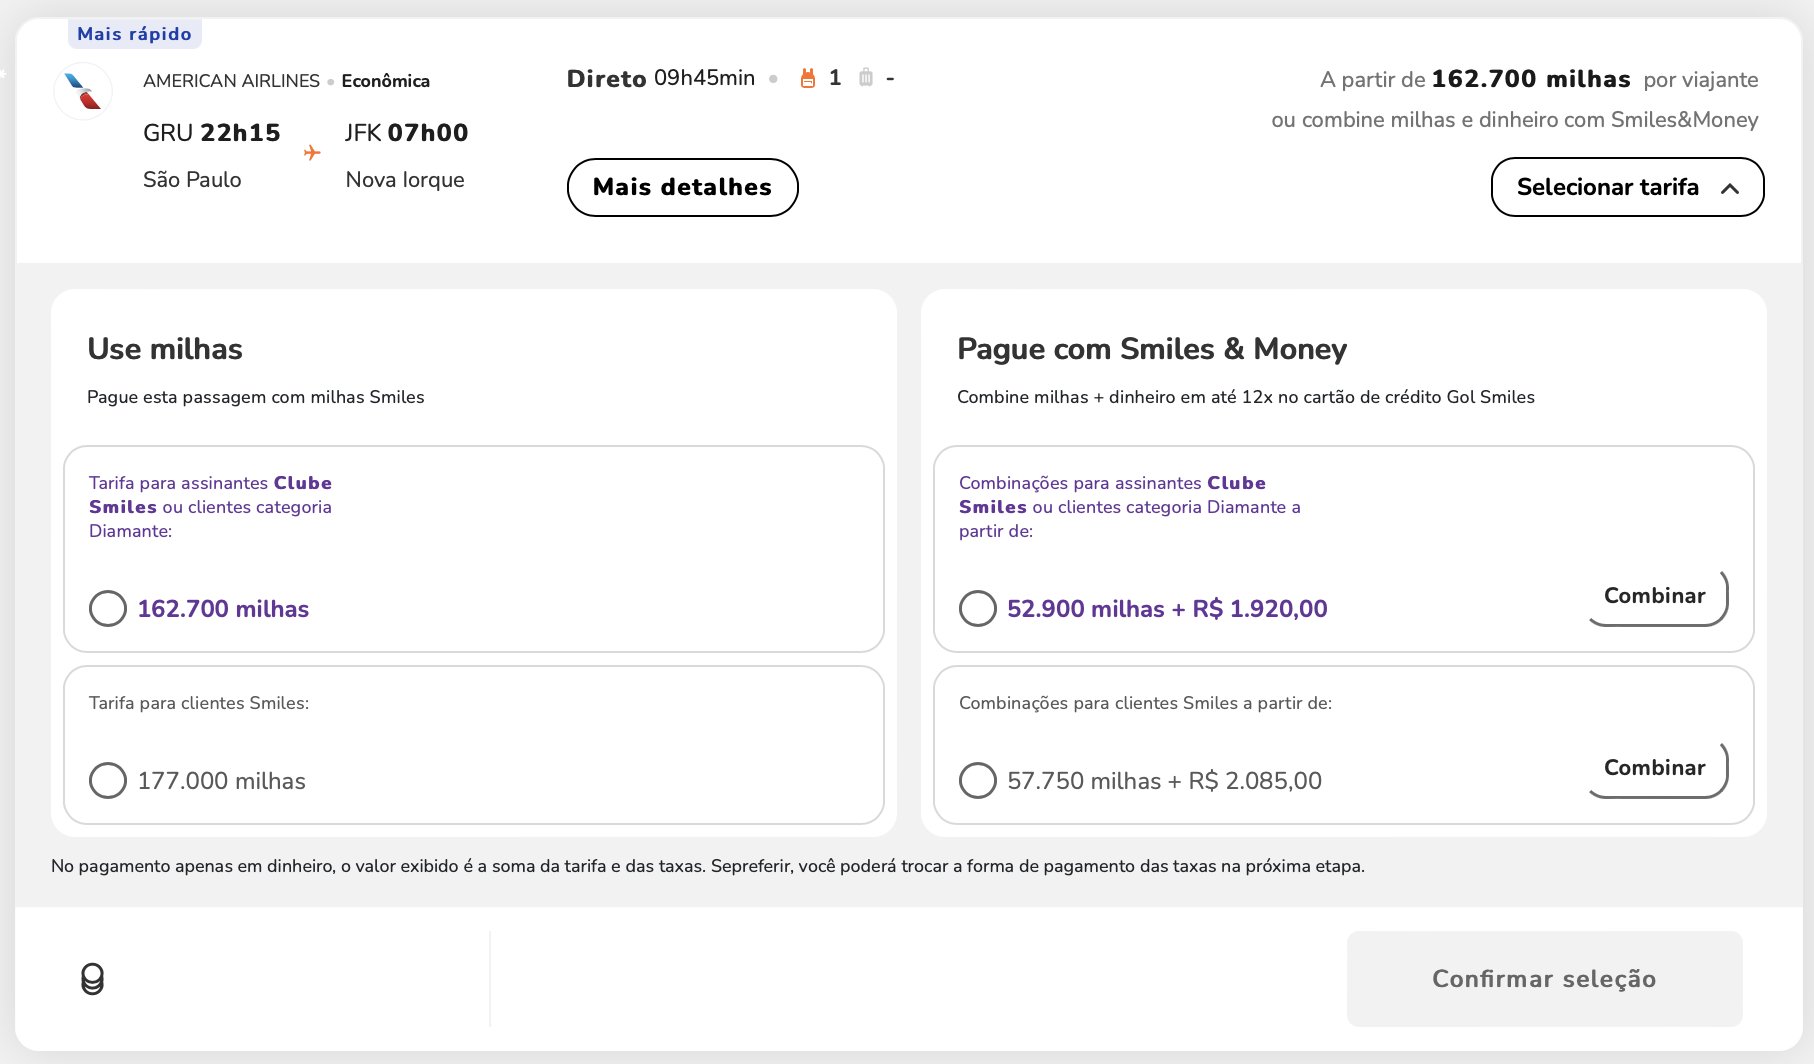Click the orange carry-on bag icon
This screenshot has width=1814, height=1064.
808,78
